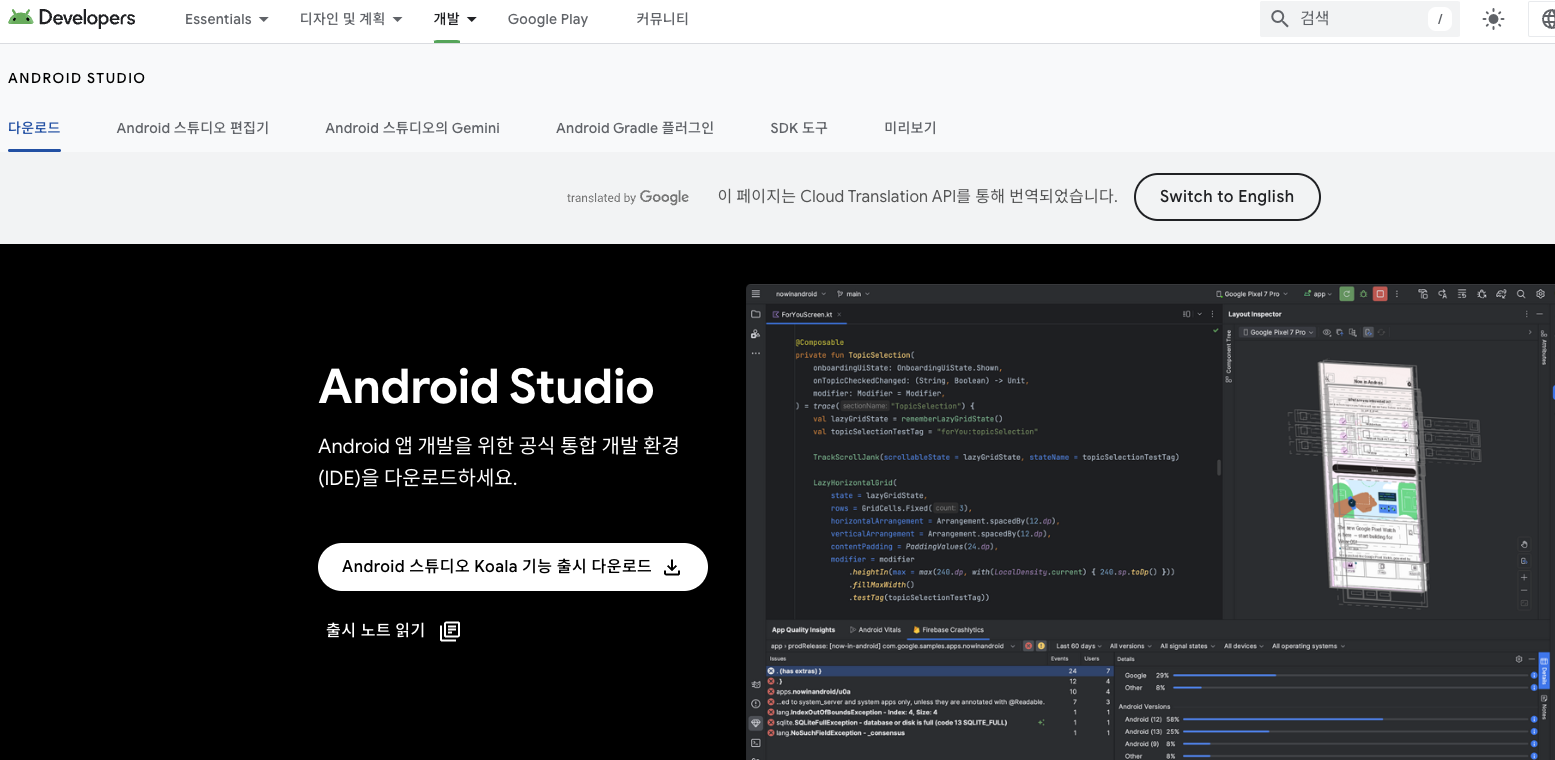The image size is (1555, 760).
Task: Click the red Stop button in the IDE screenshot
Action: point(1380,294)
